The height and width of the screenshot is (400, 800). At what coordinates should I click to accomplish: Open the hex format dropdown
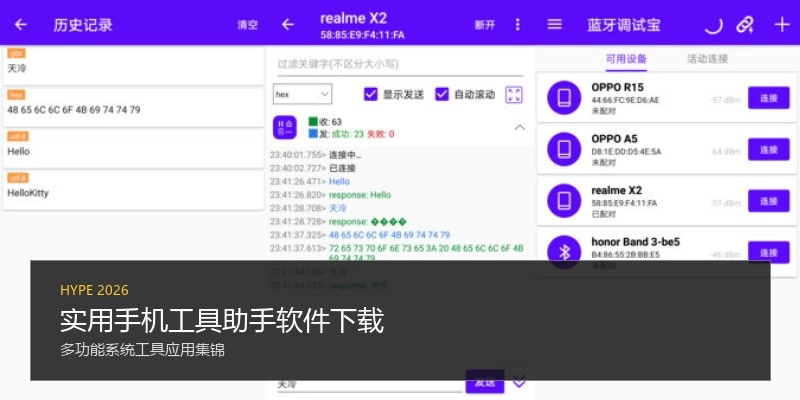click(302, 94)
